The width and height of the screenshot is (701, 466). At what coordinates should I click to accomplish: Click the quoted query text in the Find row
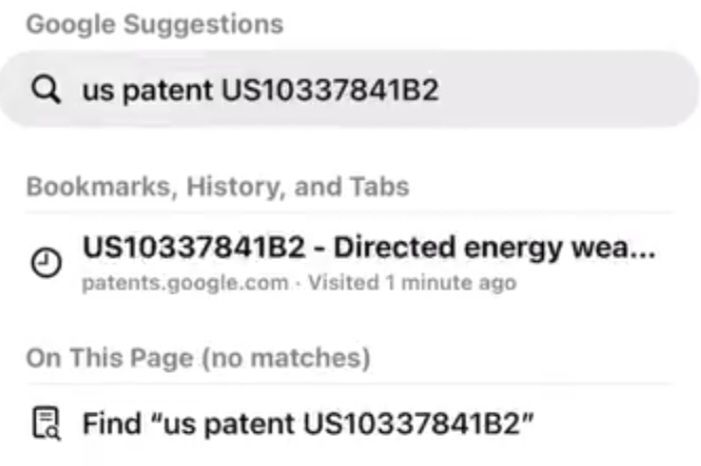338,424
